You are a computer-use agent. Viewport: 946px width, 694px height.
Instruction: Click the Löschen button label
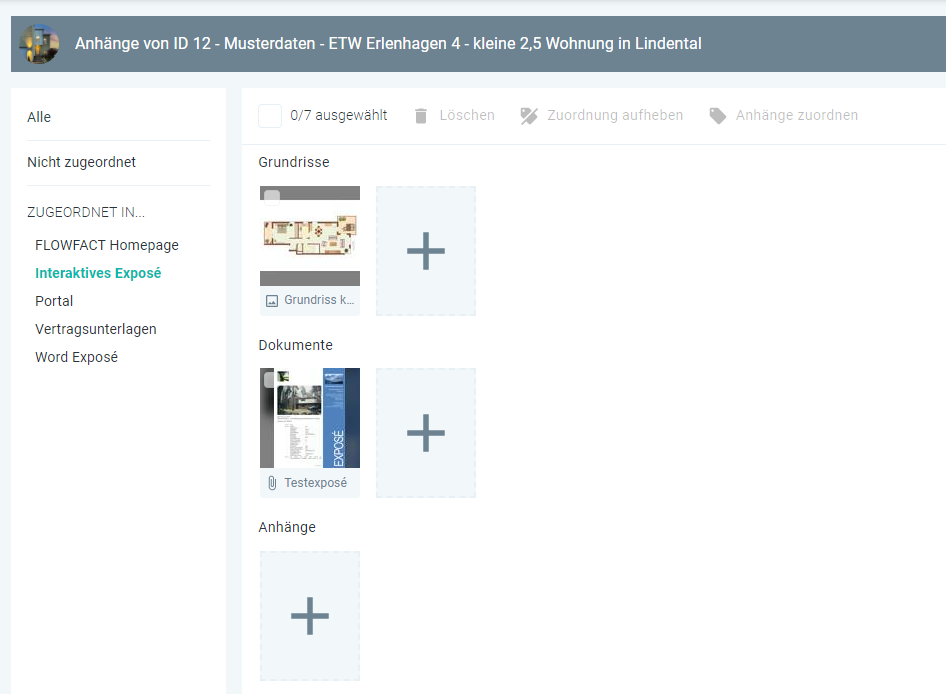[467, 115]
